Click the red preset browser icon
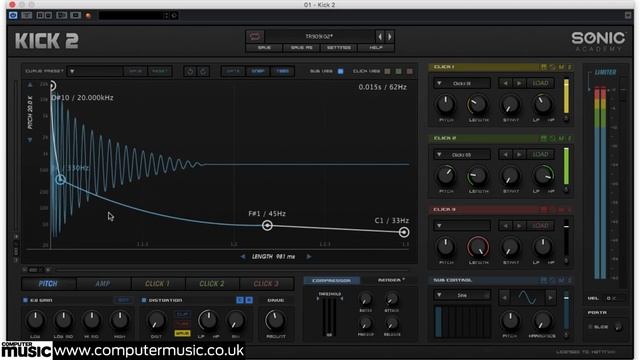 coord(255,37)
